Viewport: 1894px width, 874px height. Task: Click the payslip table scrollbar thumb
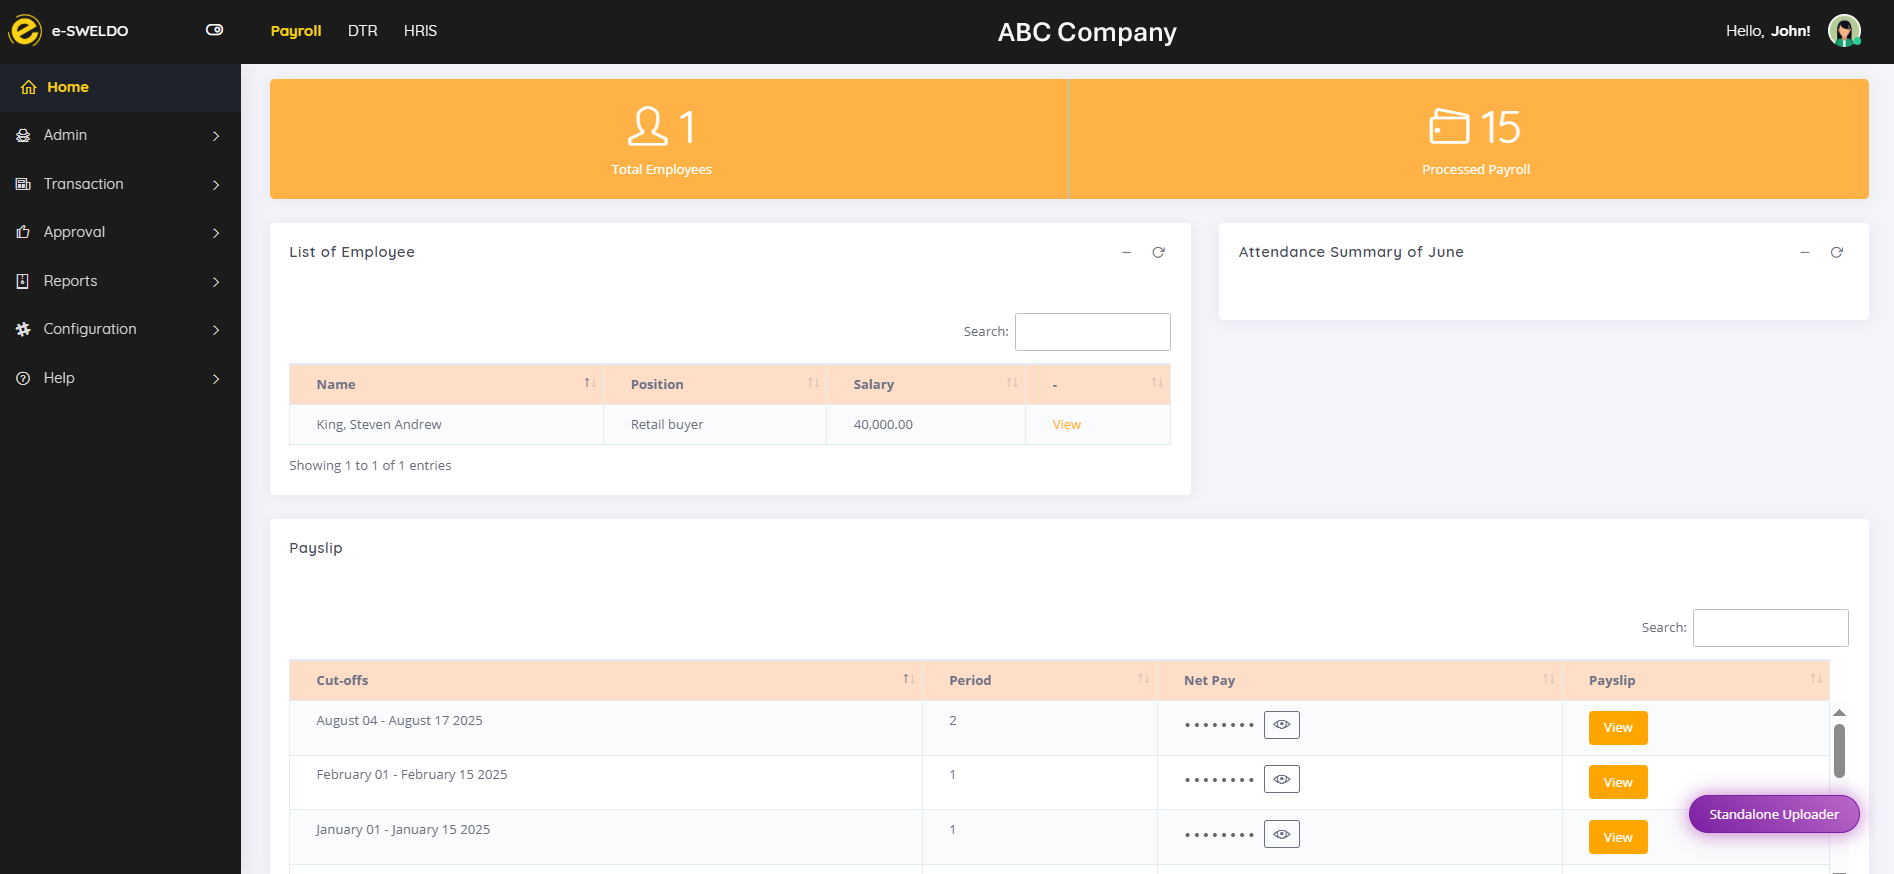click(x=1839, y=750)
